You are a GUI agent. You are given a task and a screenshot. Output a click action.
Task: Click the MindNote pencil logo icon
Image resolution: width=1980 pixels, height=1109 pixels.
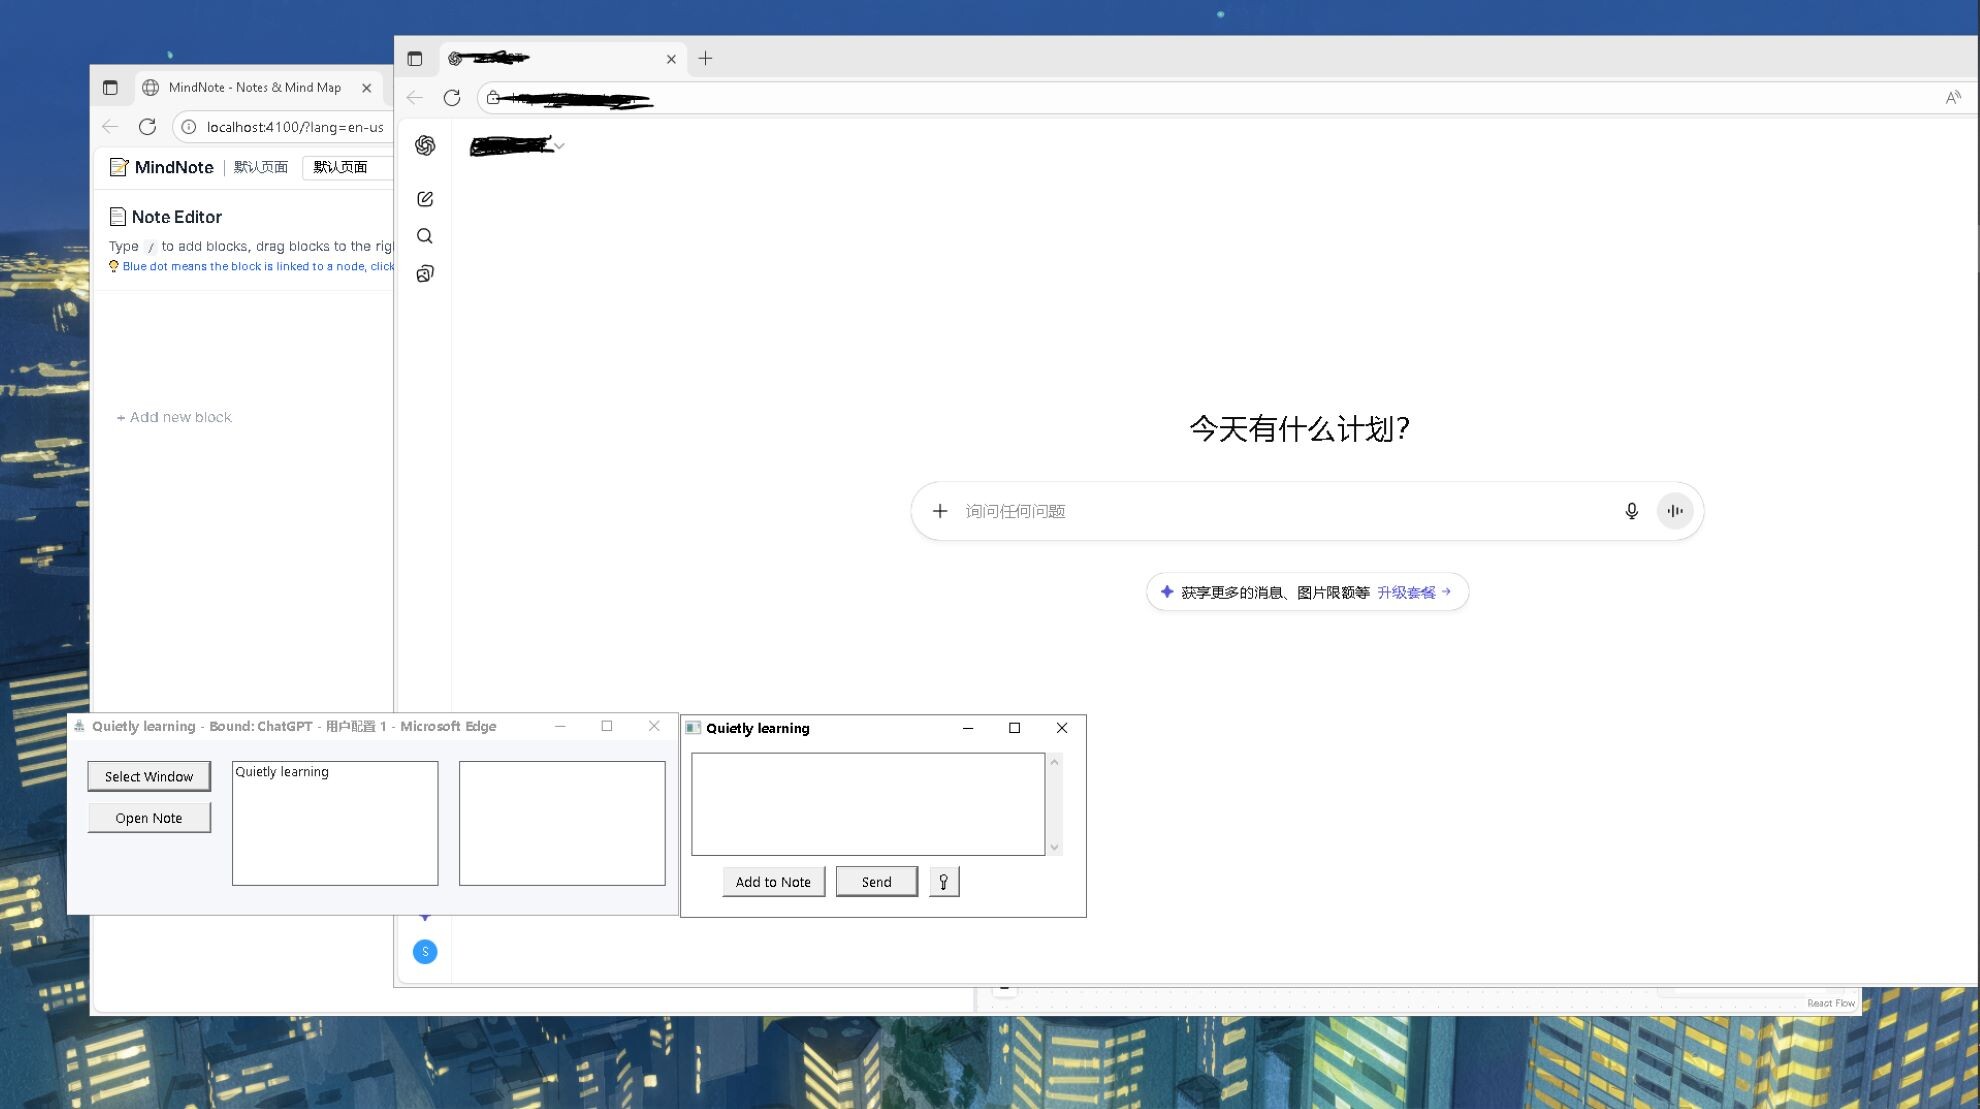tap(119, 167)
